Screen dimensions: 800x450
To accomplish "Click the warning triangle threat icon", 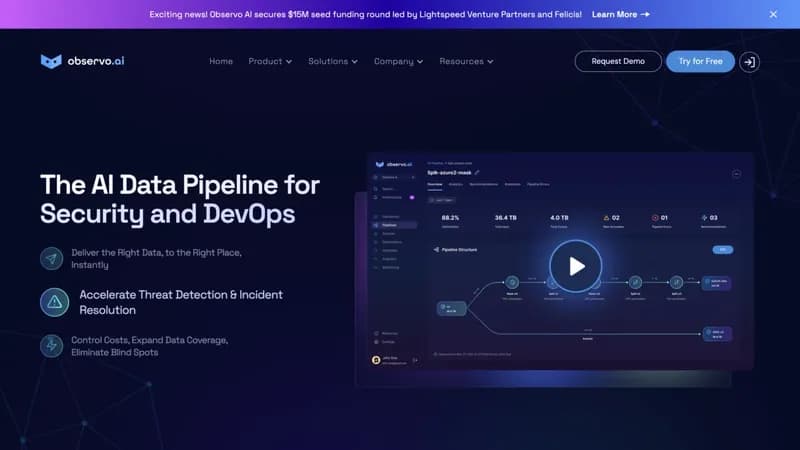I will [55, 302].
